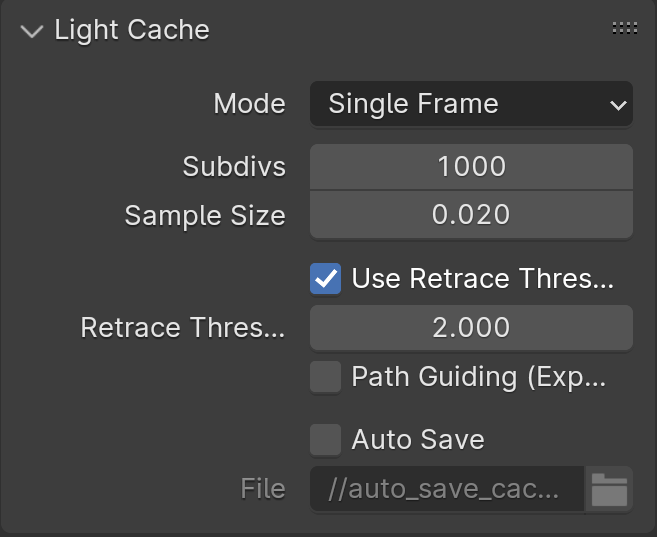
Task: Click the auto_save_cache file path field
Action: (x=447, y=489)
